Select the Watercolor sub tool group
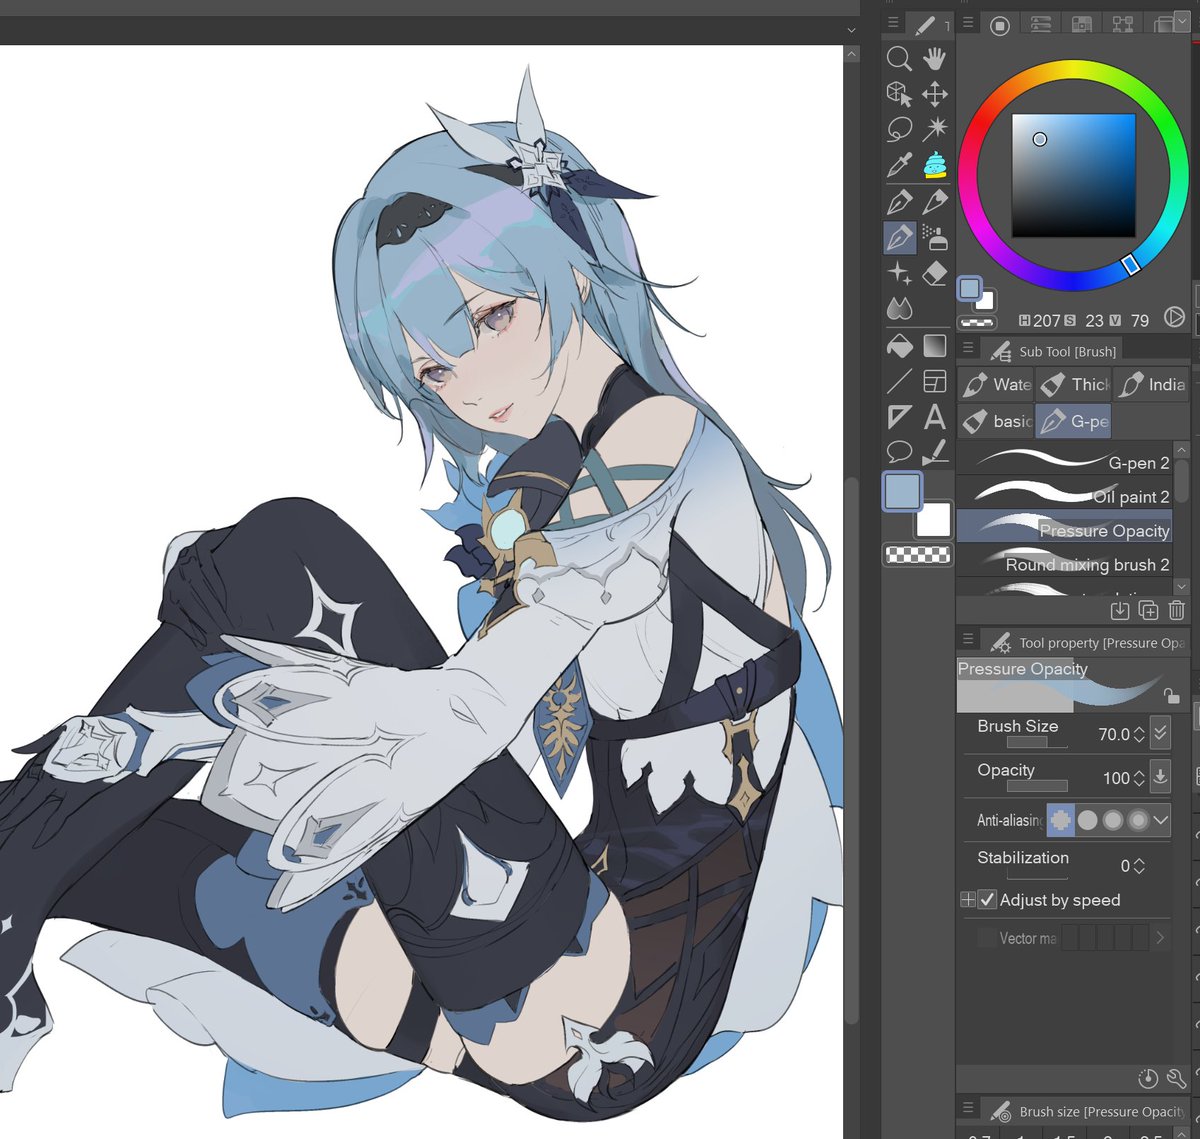This screenshot has height=1139, width=1200. 995,384
